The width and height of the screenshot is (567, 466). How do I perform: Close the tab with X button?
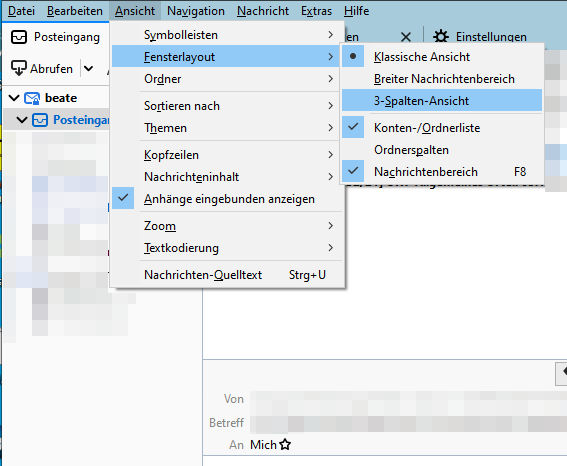[406, 37]
